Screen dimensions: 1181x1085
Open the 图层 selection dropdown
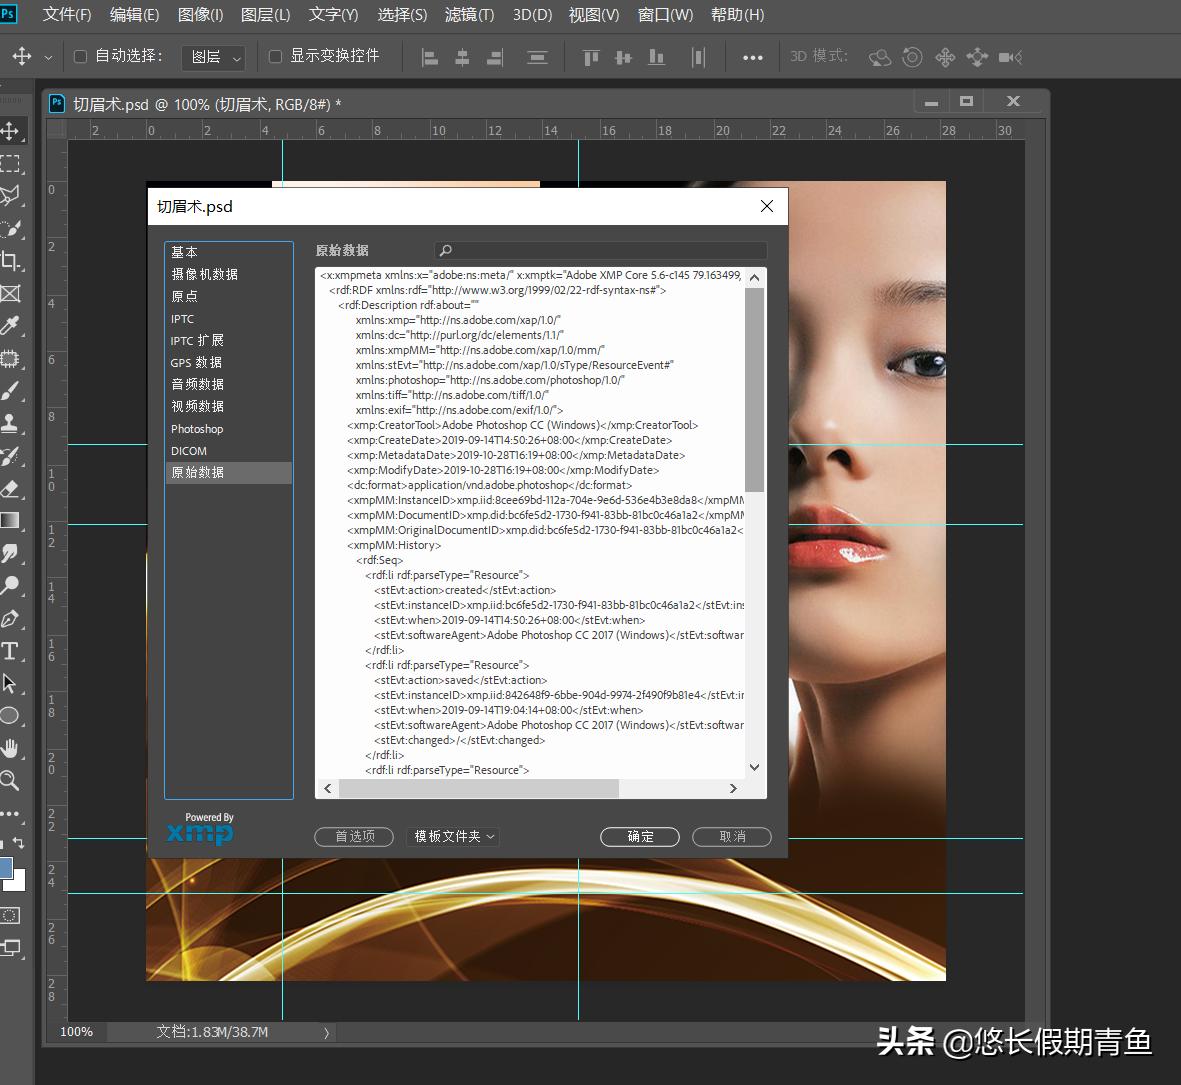(x=212, y=57)
